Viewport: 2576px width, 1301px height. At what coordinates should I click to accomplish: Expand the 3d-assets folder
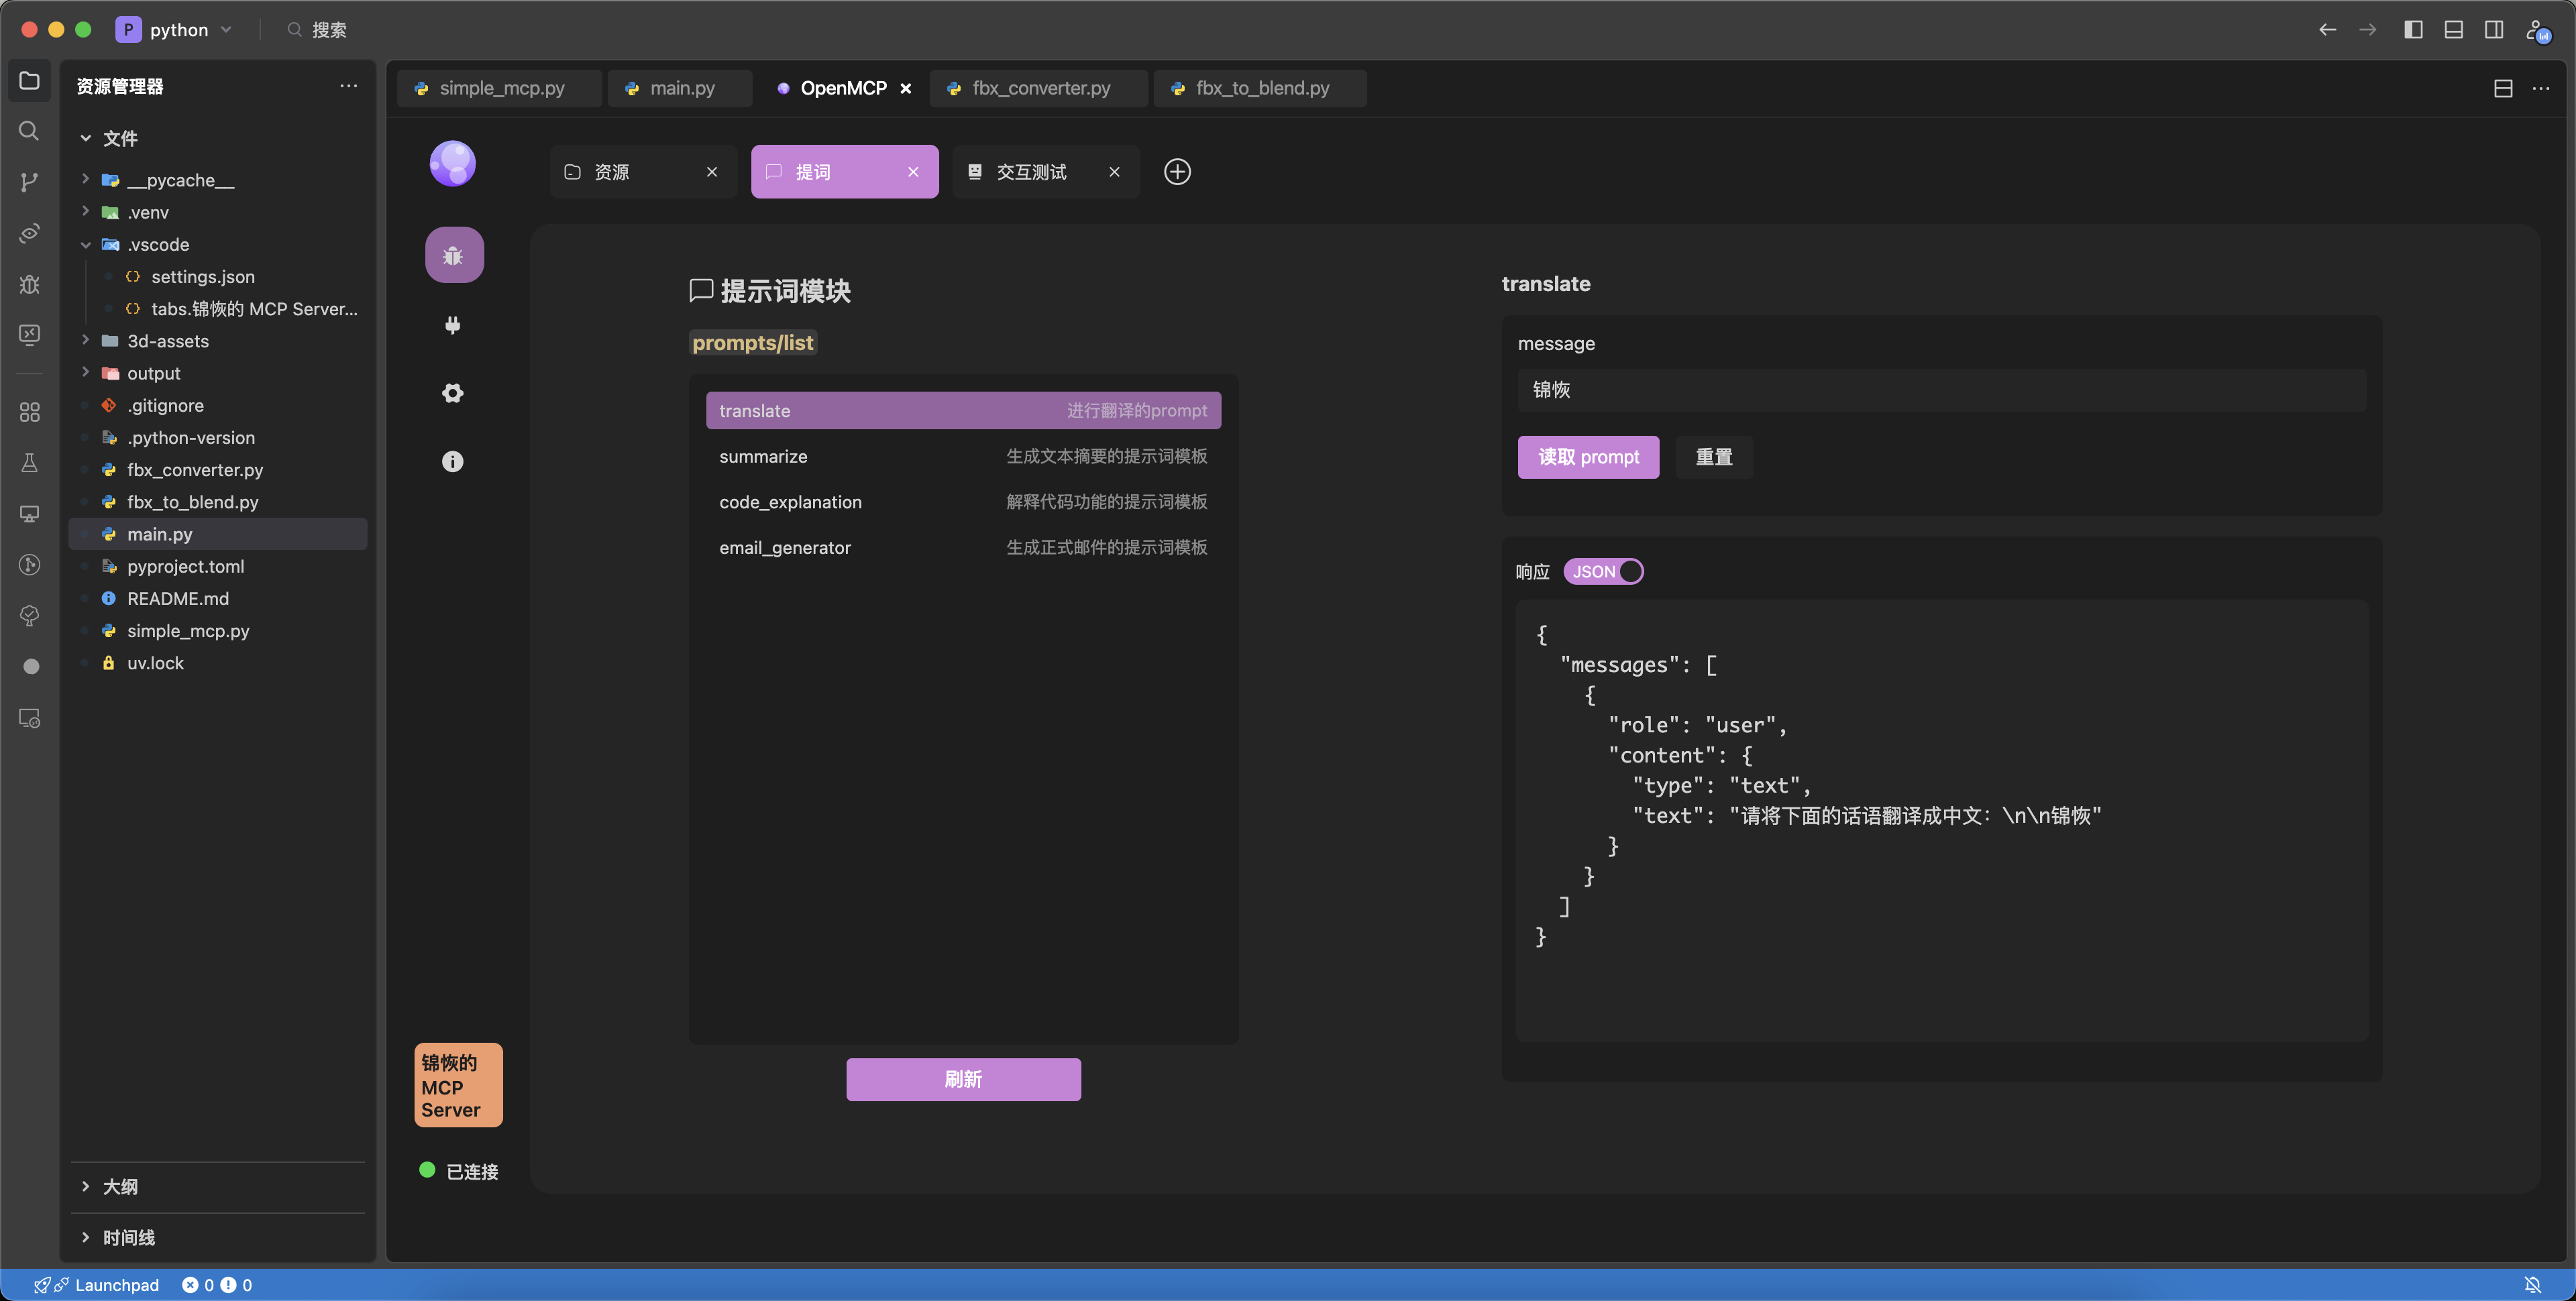coord(167,341)
